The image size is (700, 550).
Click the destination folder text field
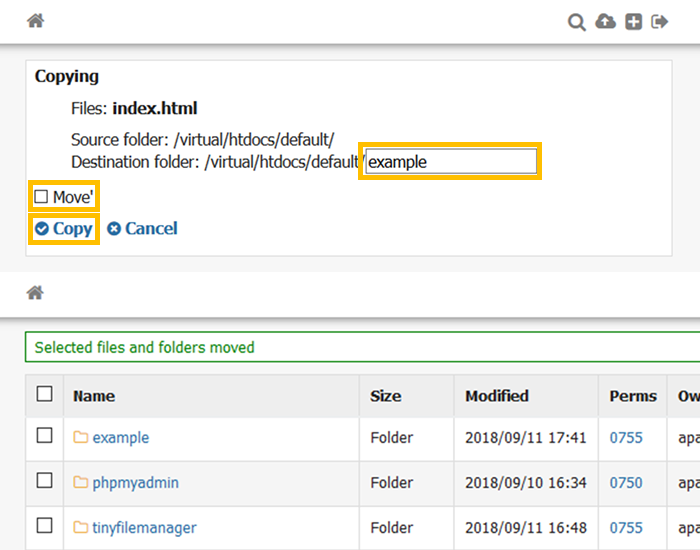pos(451,161)
